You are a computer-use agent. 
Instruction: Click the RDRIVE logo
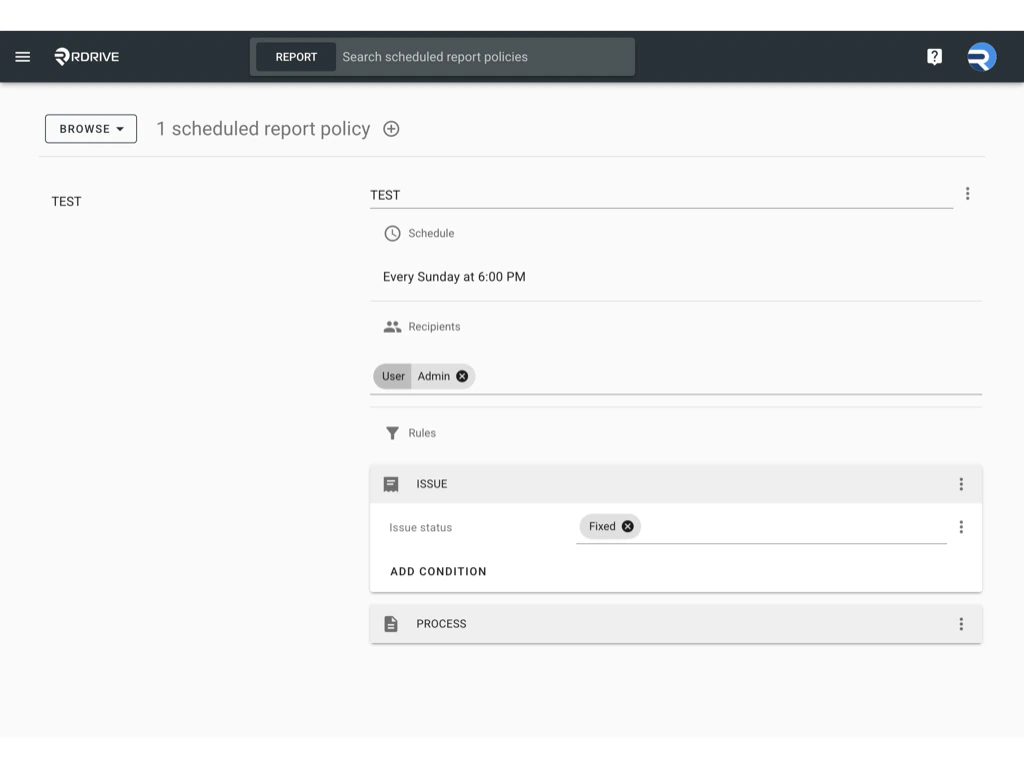(85, 56)
